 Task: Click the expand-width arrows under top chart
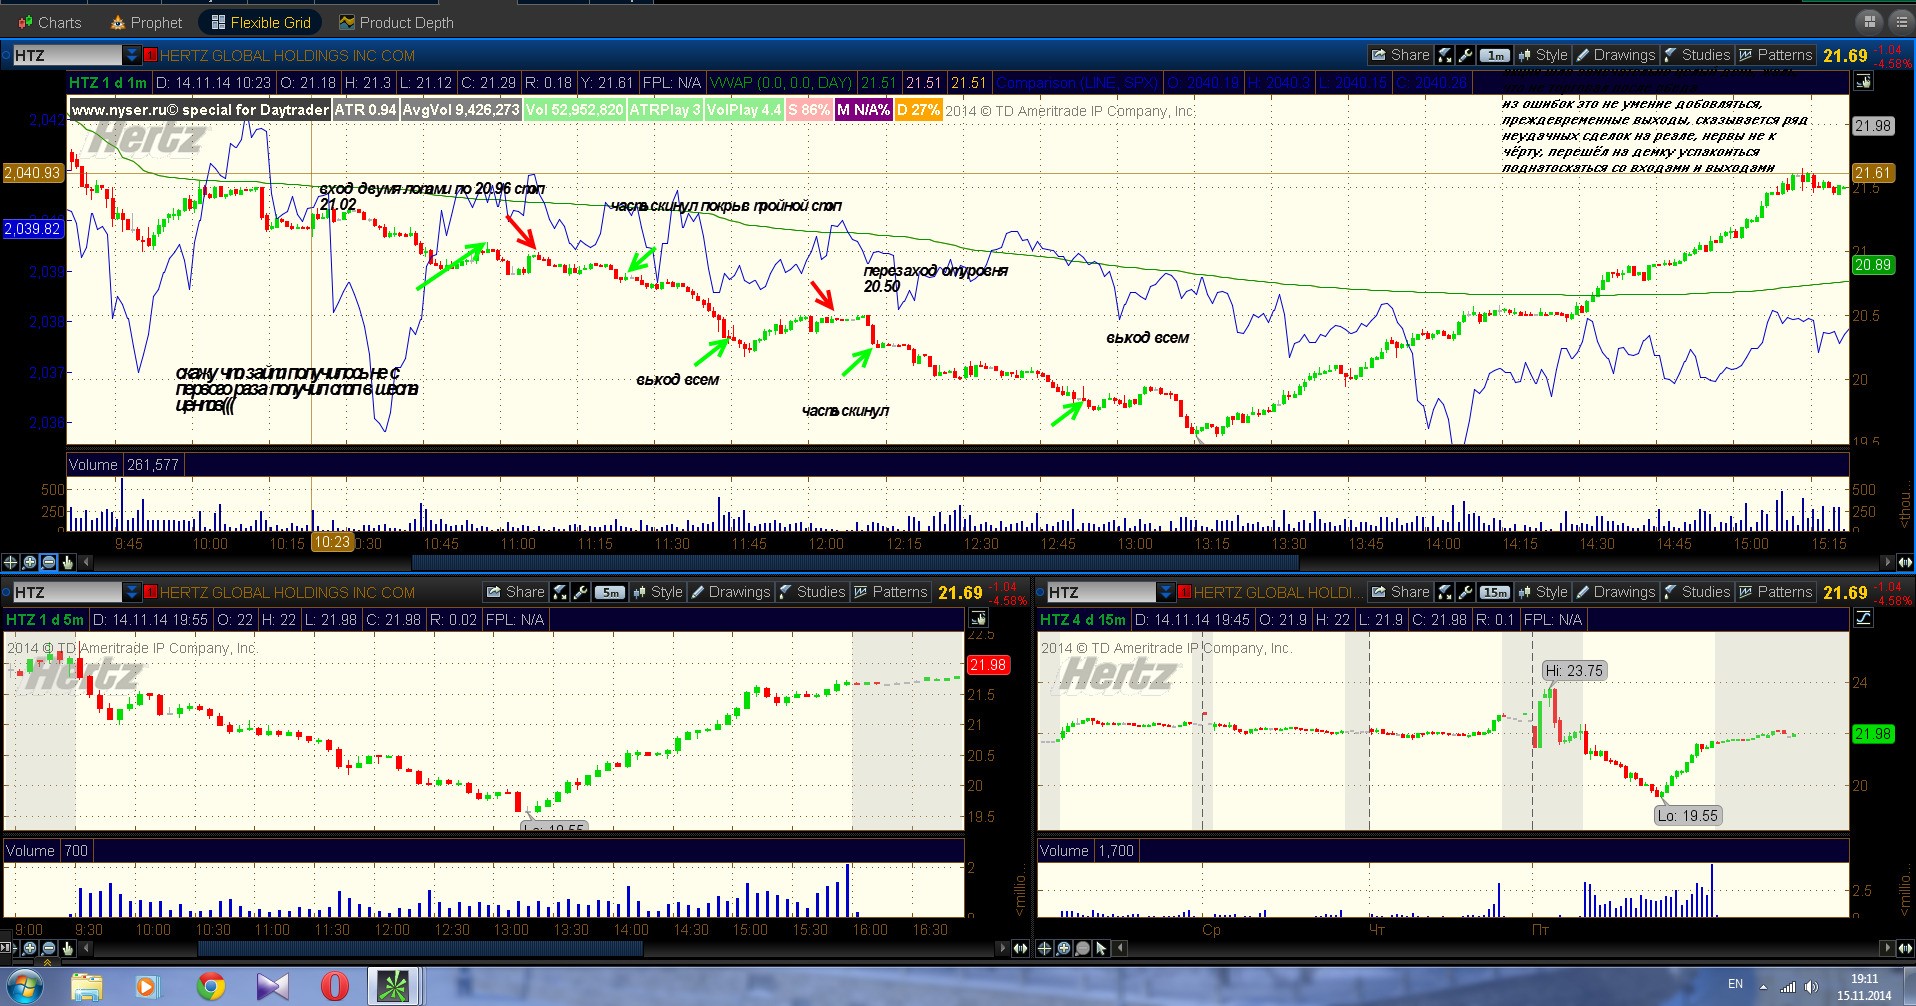click(x=1905, y=562)
